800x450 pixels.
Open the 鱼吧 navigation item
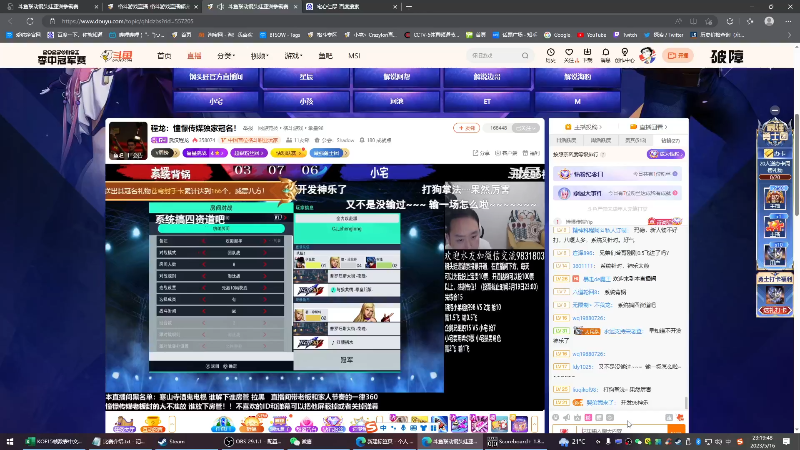(x=325, y=56)
